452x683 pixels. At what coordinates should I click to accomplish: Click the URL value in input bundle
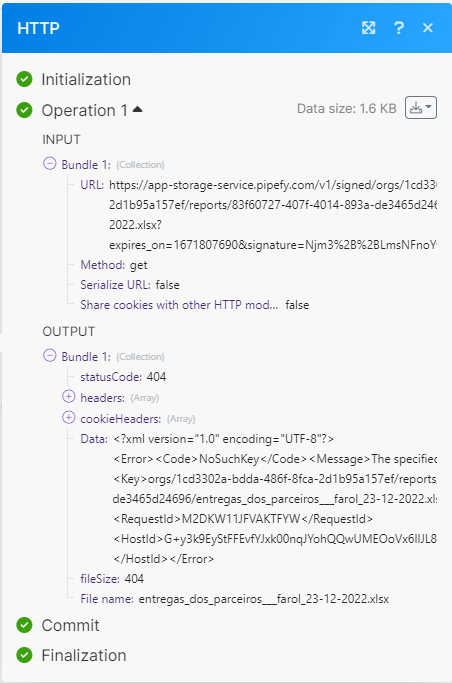[x=273, y=215]
